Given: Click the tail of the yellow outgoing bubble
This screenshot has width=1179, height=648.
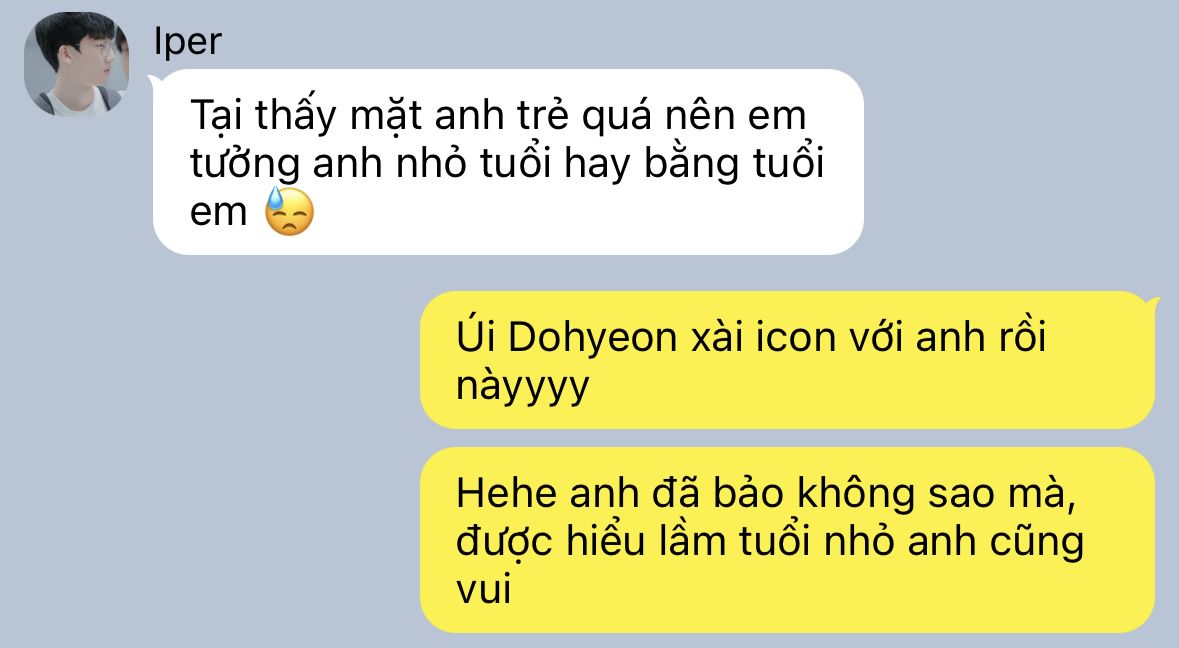Looking at the screenshot, I should tap(1153, 301).
